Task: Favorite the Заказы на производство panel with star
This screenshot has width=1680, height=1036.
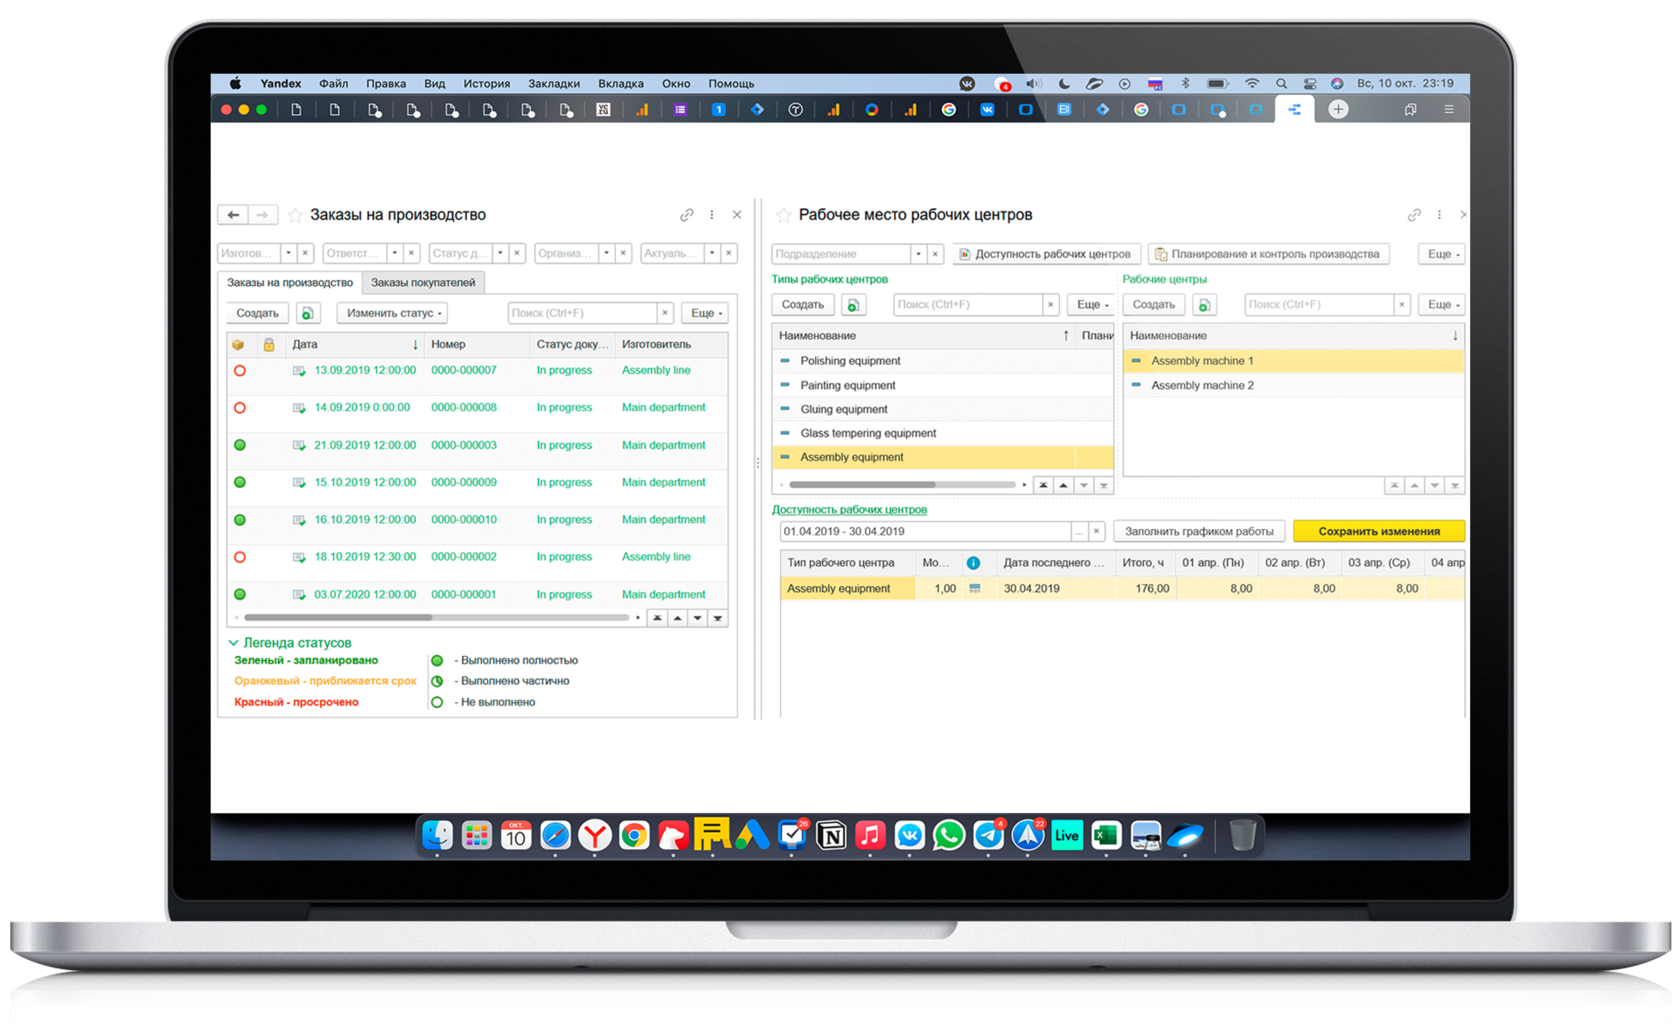Action: tap(295, 215)
